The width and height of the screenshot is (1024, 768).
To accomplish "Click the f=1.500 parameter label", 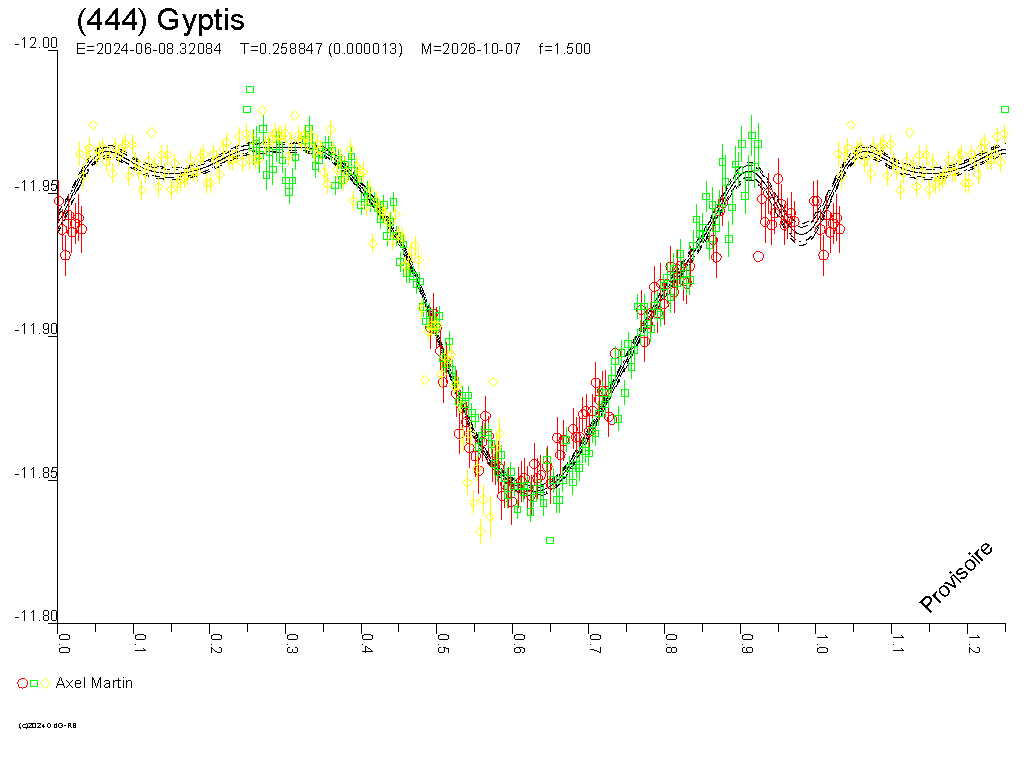I will point(564,49).
